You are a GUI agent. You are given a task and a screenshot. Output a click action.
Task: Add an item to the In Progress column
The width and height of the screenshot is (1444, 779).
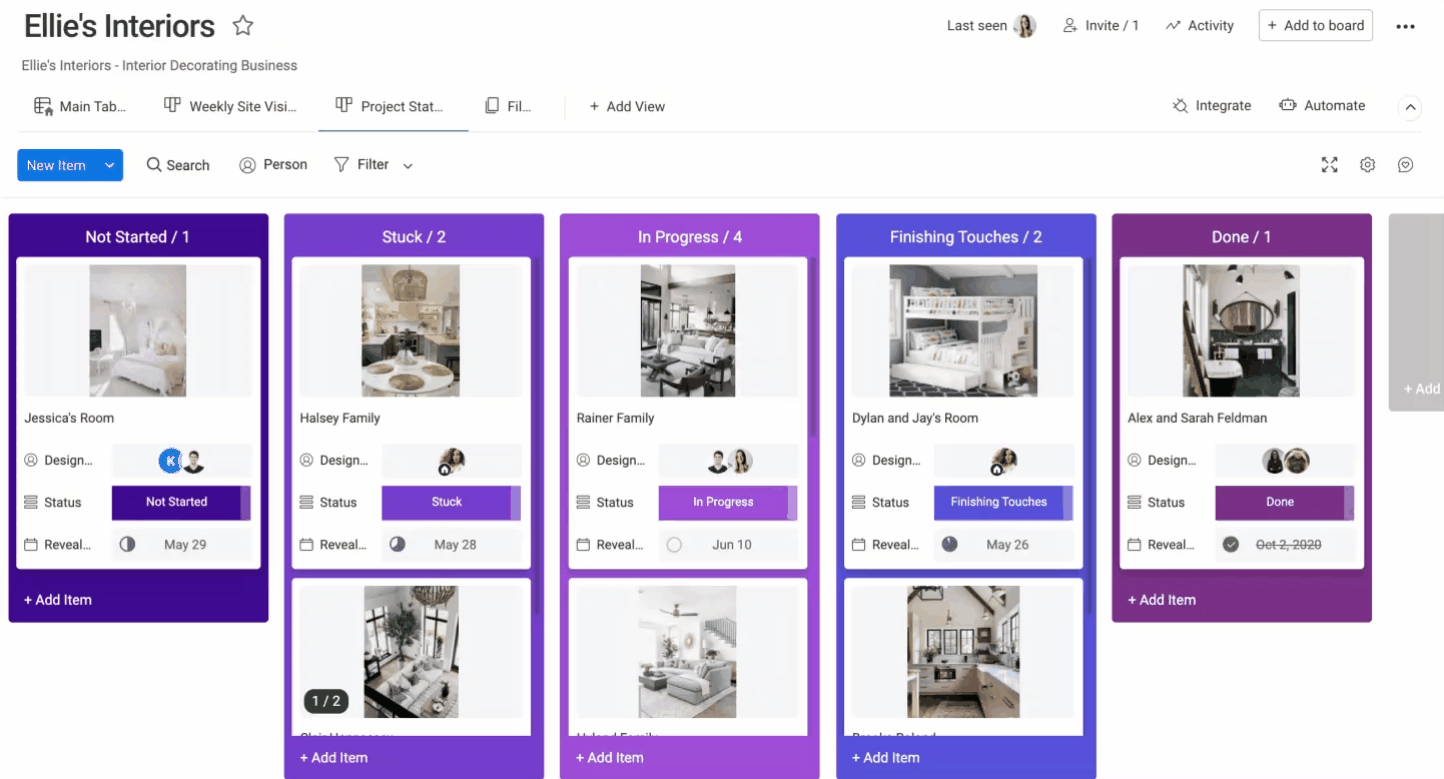coord(610,758)
